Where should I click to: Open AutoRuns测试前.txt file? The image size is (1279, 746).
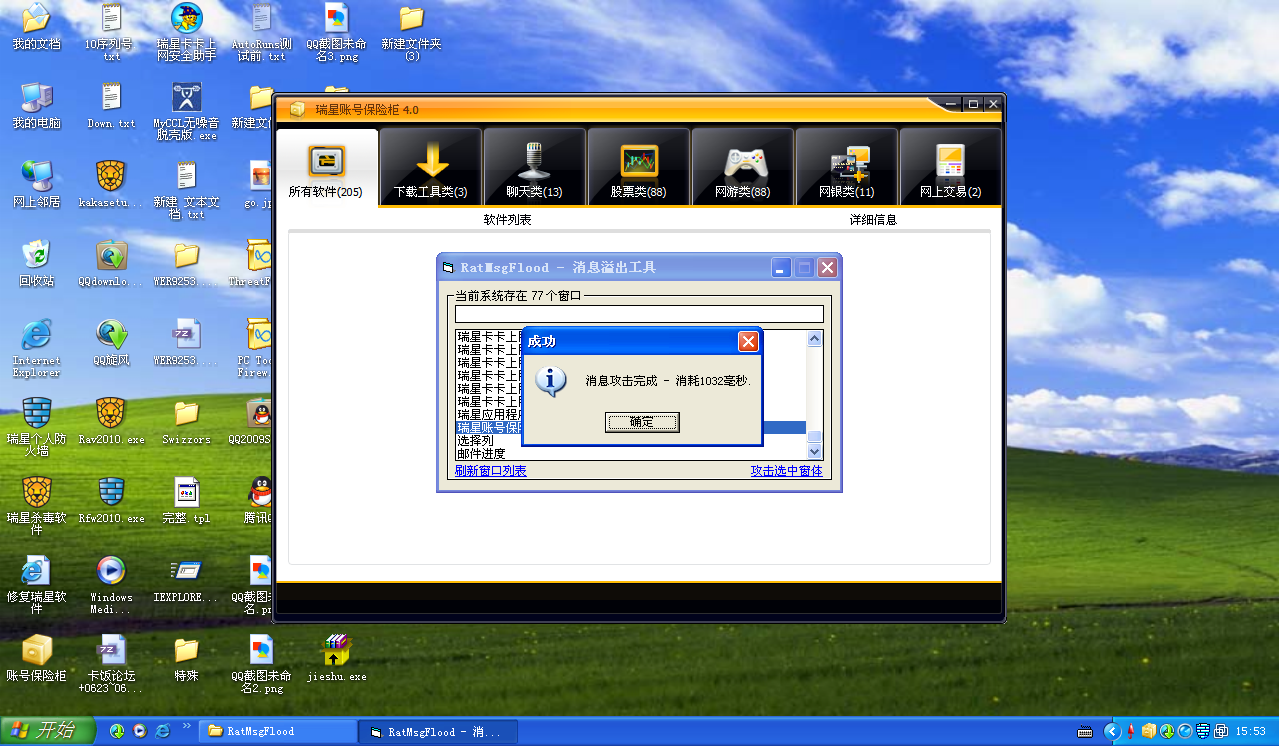[x=261, y=32]
